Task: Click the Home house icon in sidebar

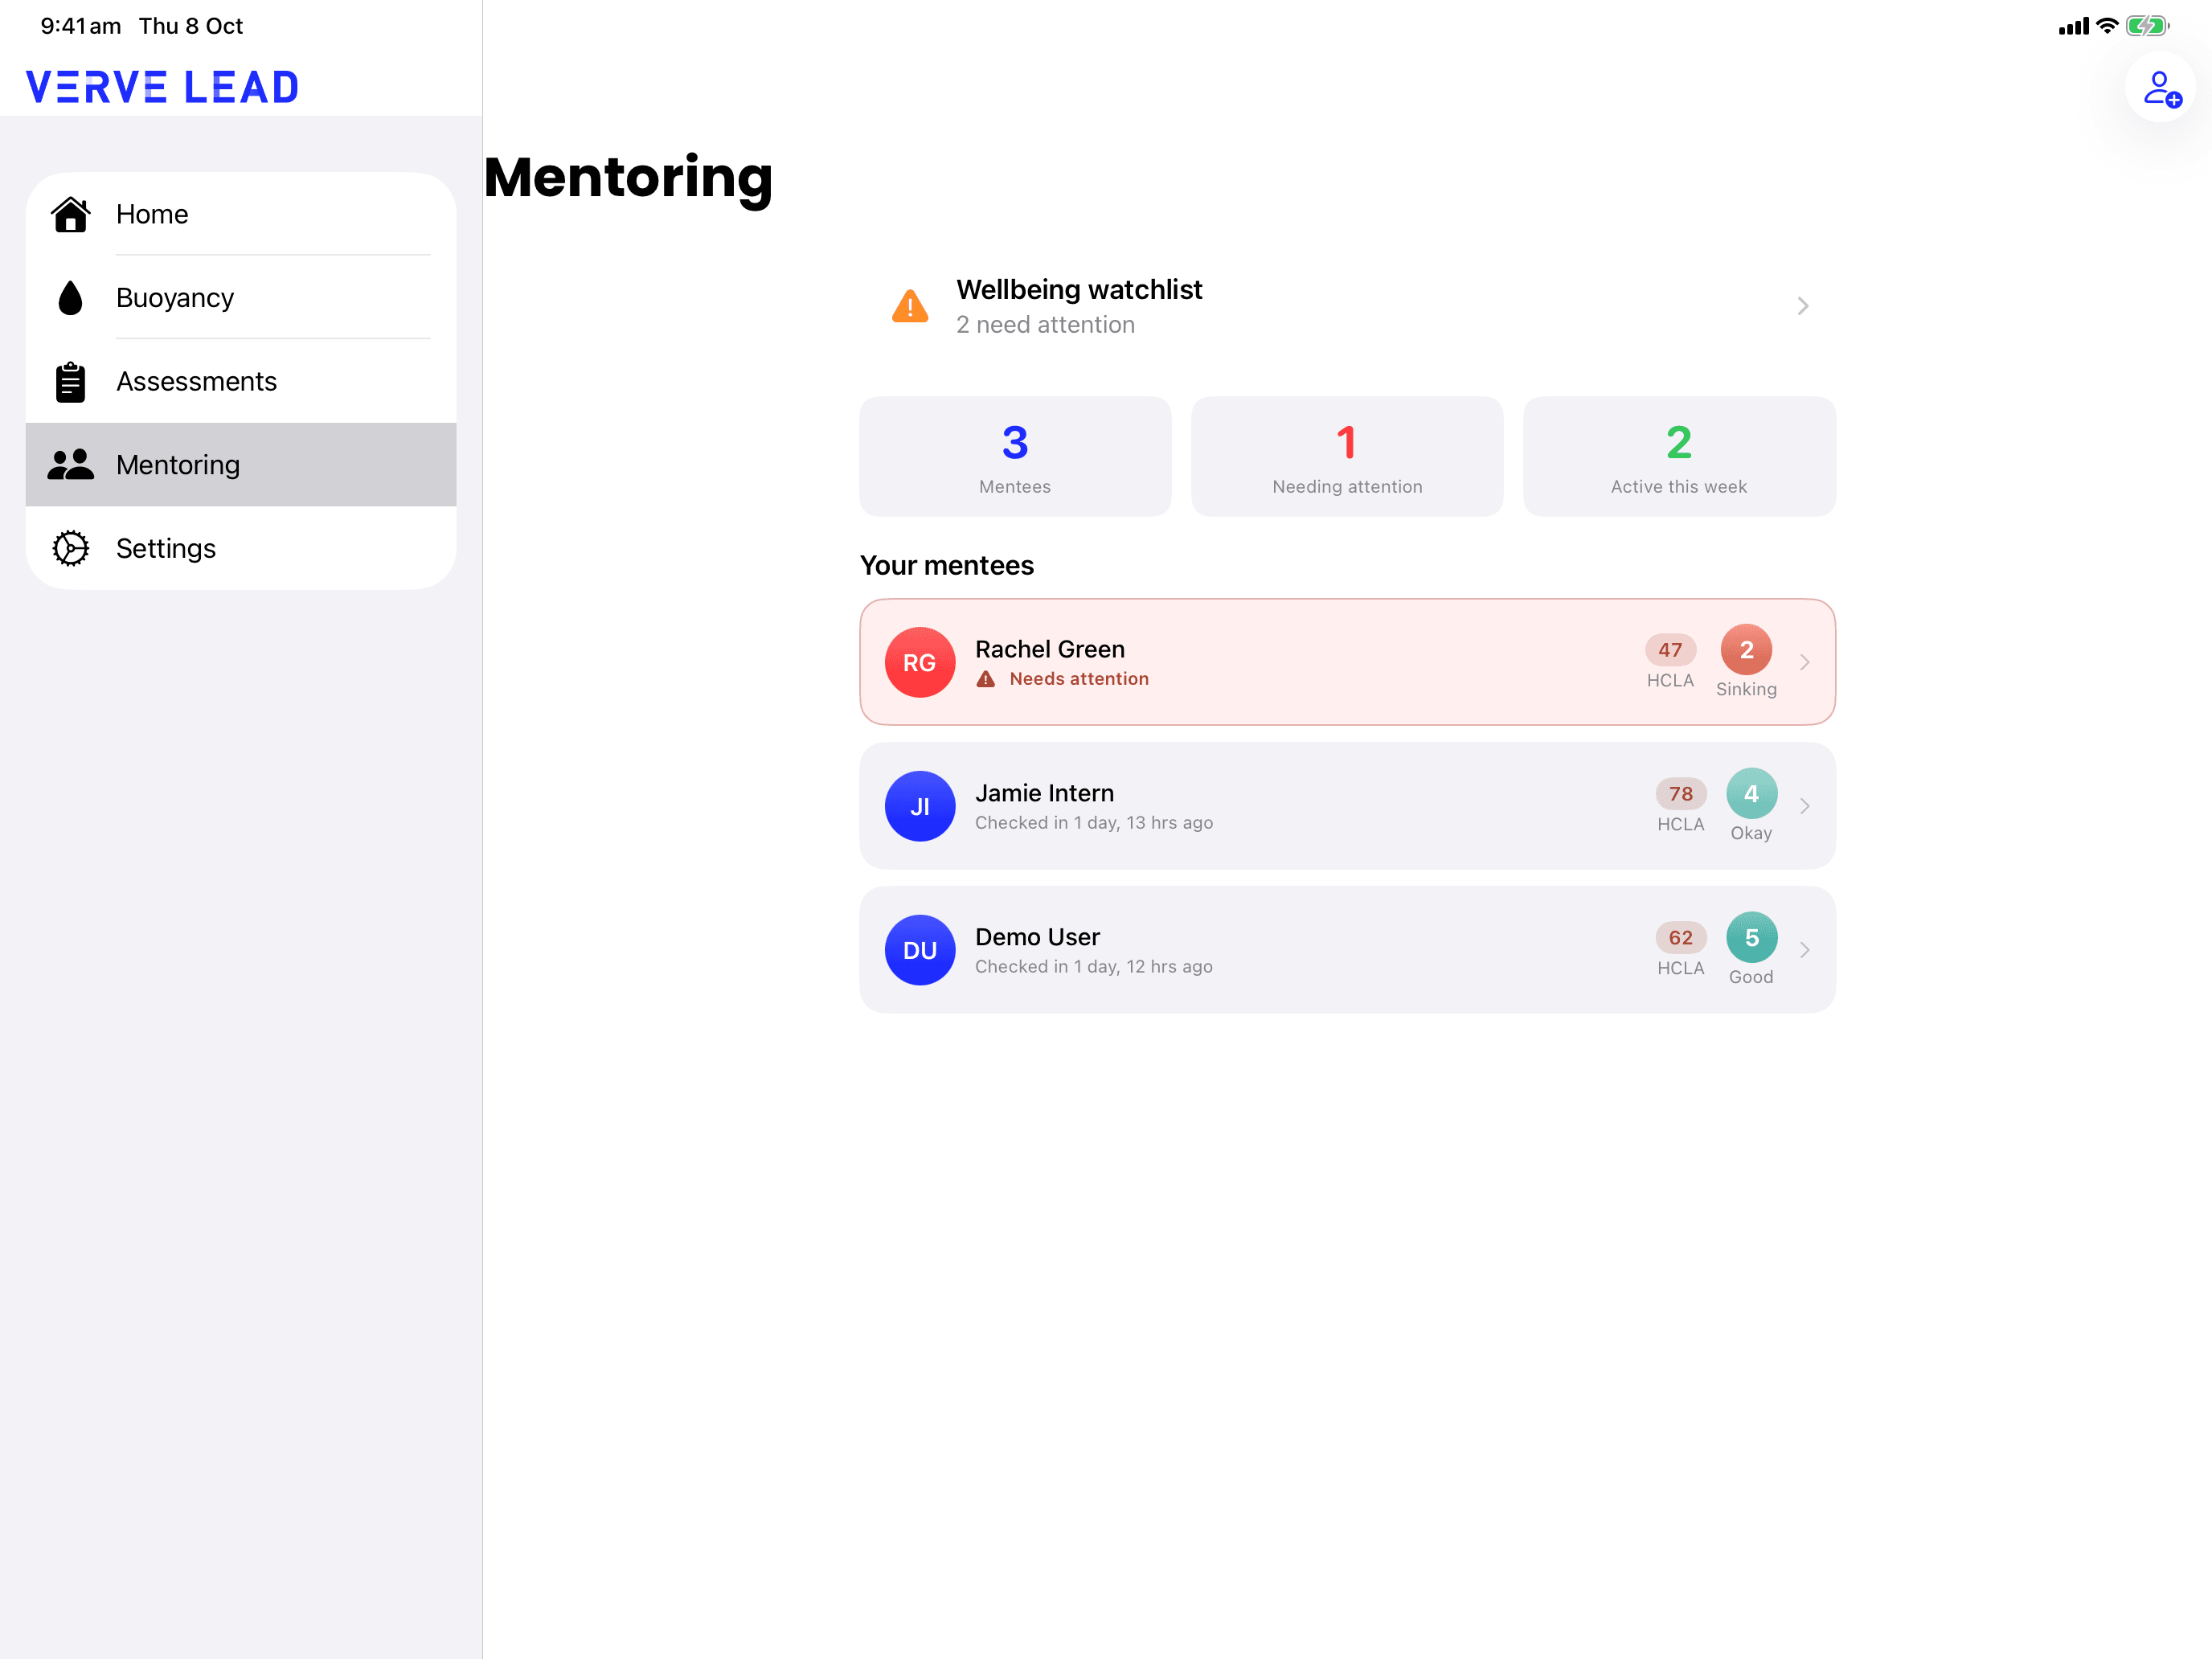Action: (x=71, y=214)
